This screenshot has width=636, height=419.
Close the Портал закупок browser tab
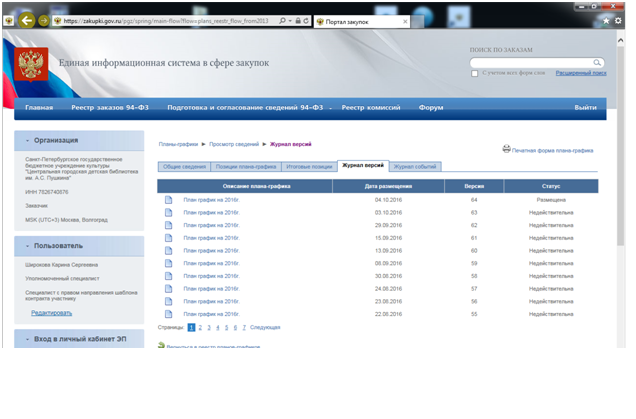pos(405,21)
